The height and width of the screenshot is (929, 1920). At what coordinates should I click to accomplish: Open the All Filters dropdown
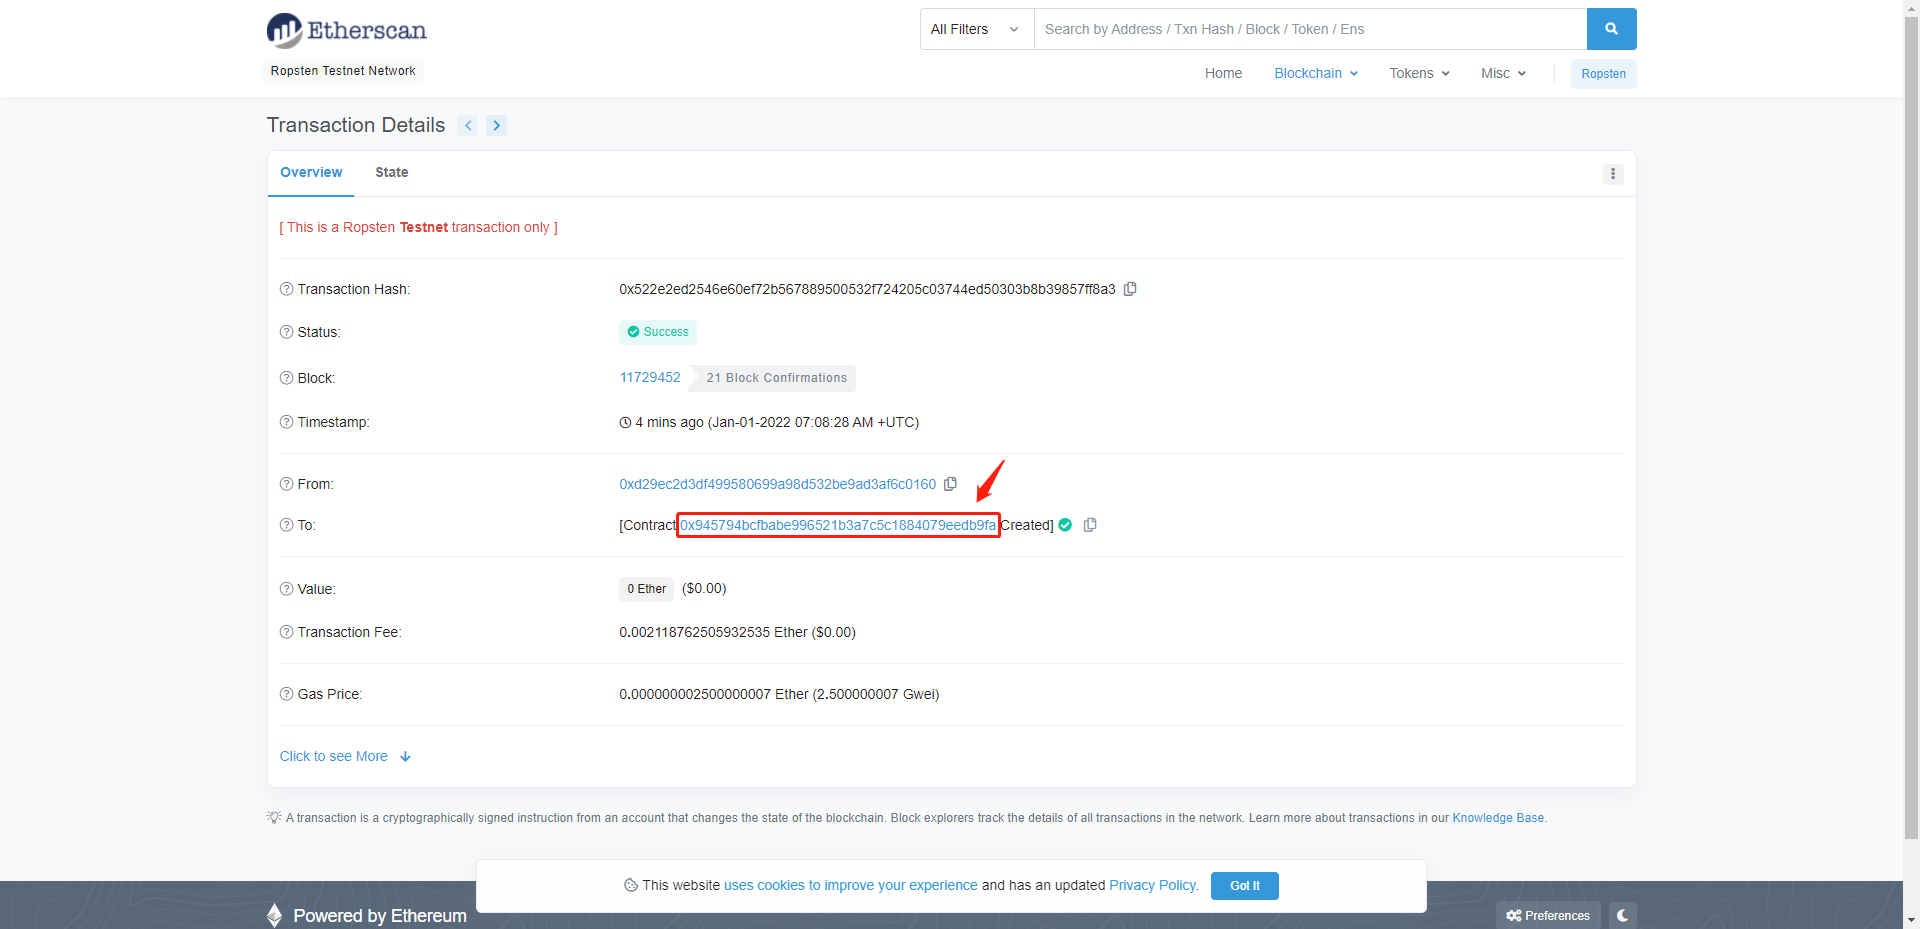[x=976, y=29]
